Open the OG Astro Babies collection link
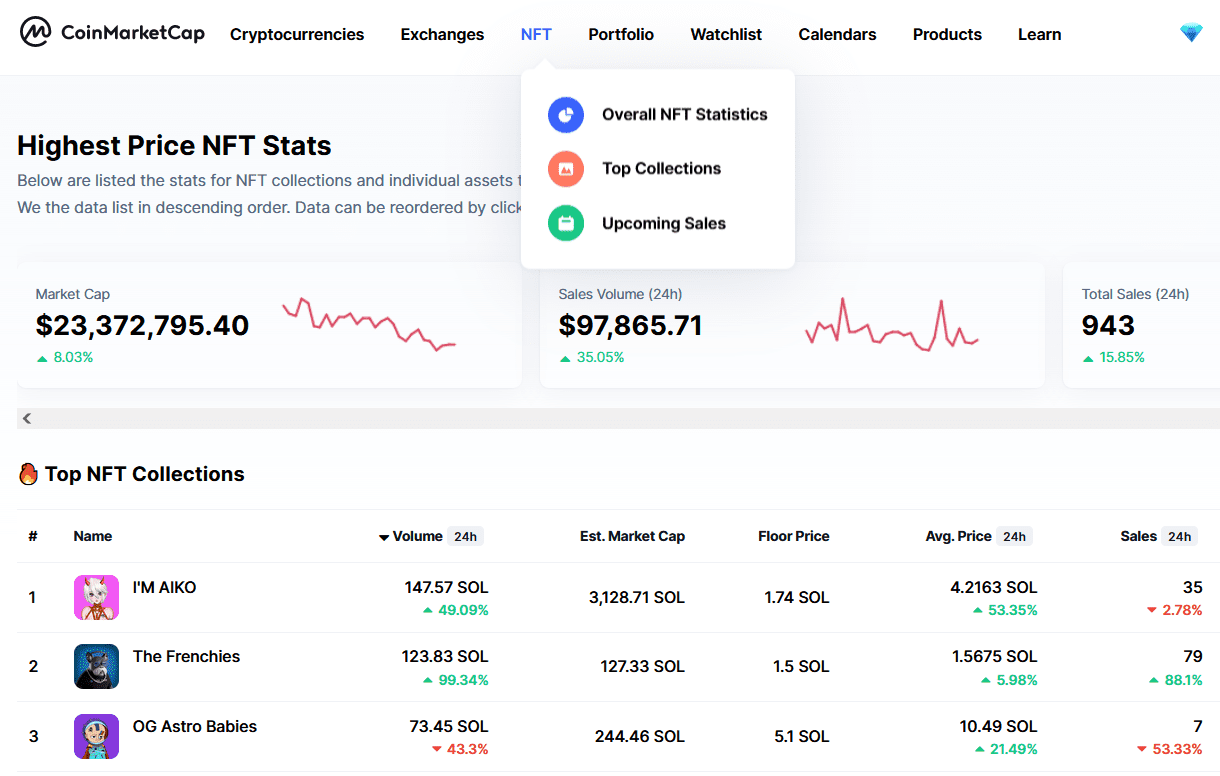The width and height of the screenshot is (1220, 776). tap(195, 726)
